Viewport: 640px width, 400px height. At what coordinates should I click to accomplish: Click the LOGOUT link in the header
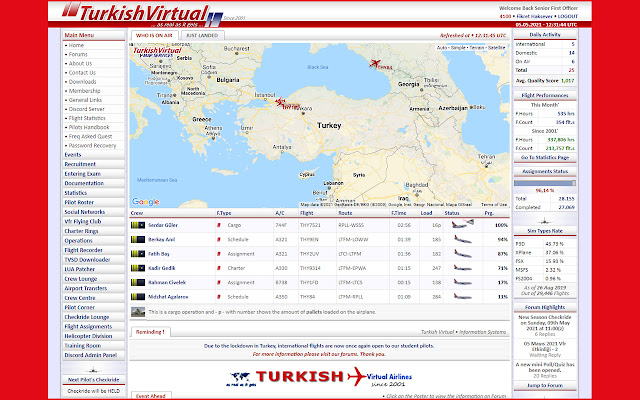point(568,16)
